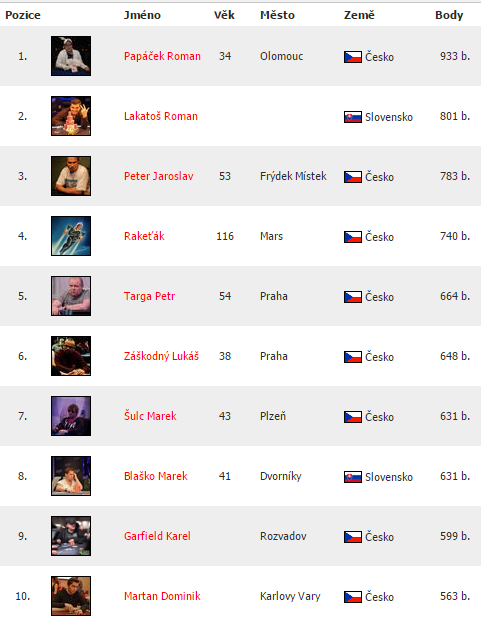Click the Lakatoš Roman player link
This screenshot has height=621, width=481.
click(161, 116)
